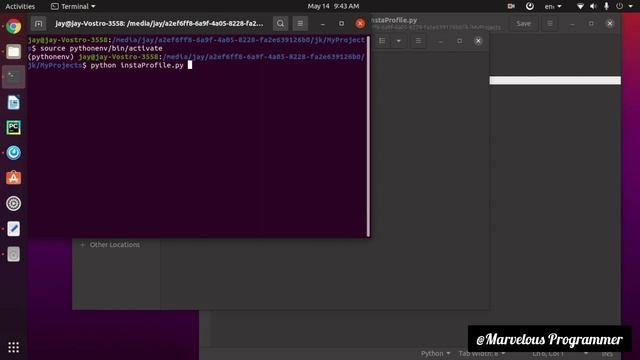This screenshot has height=360, width=640.
Task: Click the power icon in top bar
Action: pyautogui.click(x=619, y=6)
